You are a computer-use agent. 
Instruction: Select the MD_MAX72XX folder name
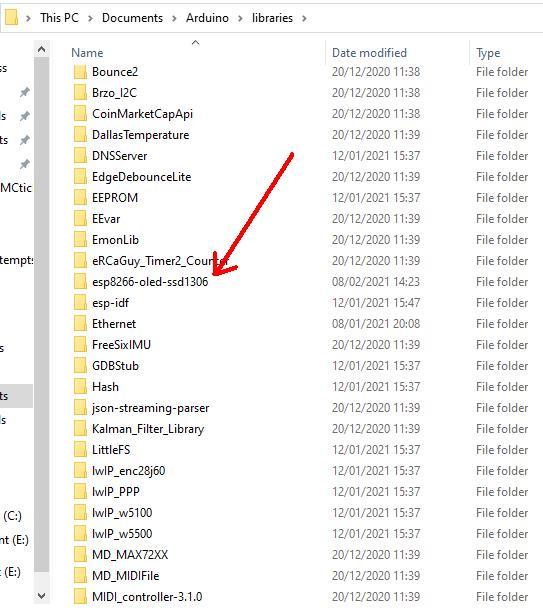pos(130,555)
